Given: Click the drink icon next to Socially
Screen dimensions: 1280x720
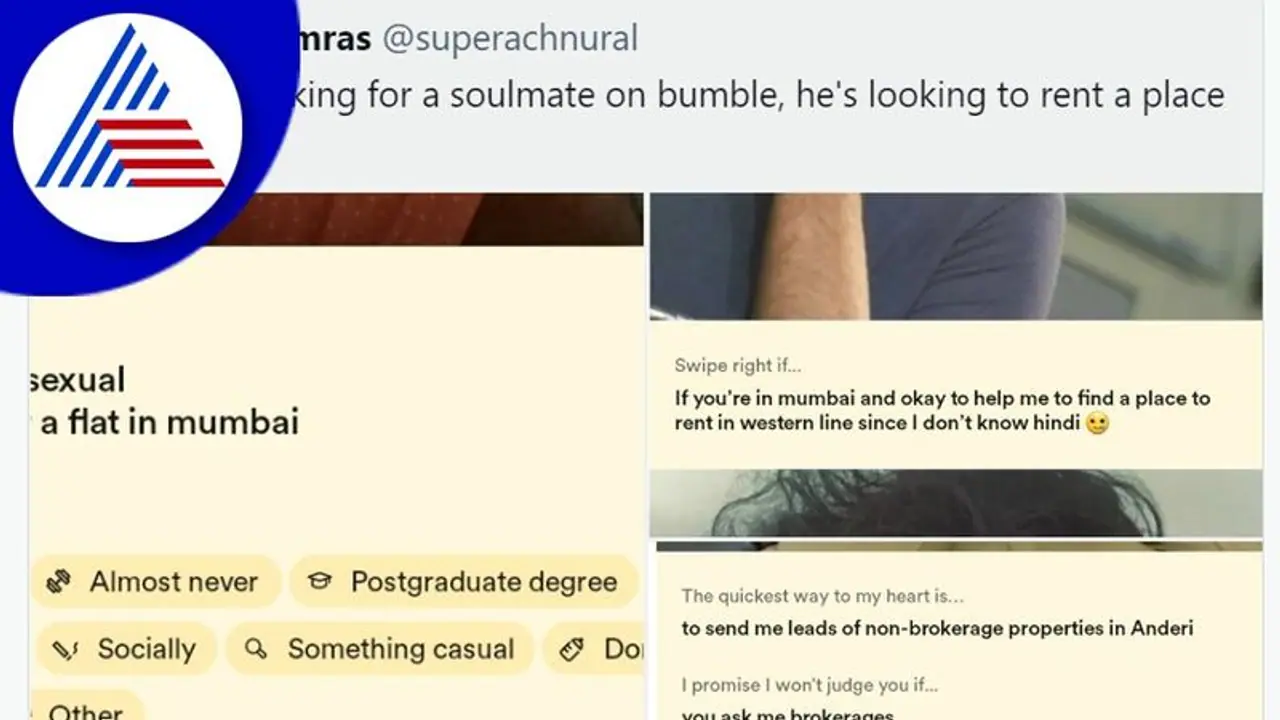Looking at the screenshot, I should click(65, 650).
